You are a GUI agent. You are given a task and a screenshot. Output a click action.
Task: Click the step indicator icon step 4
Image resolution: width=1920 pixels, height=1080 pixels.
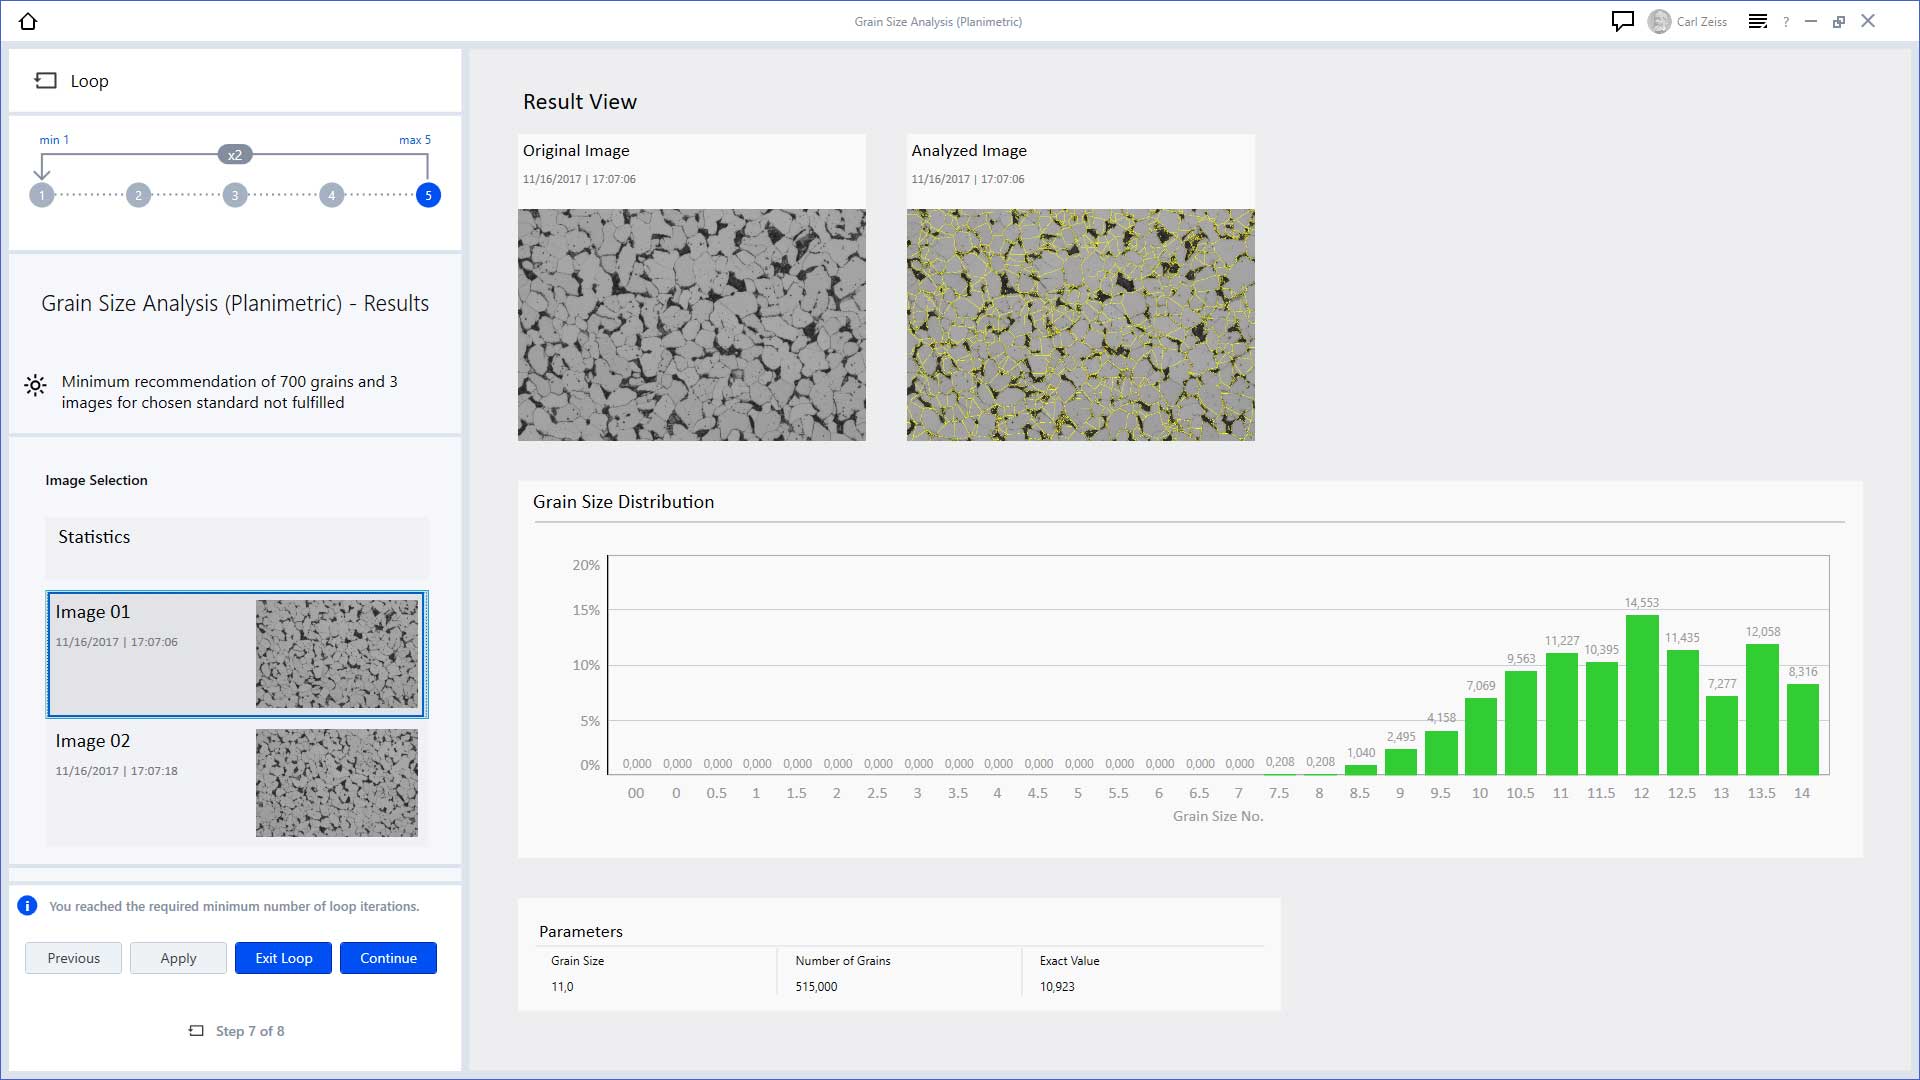331,195
